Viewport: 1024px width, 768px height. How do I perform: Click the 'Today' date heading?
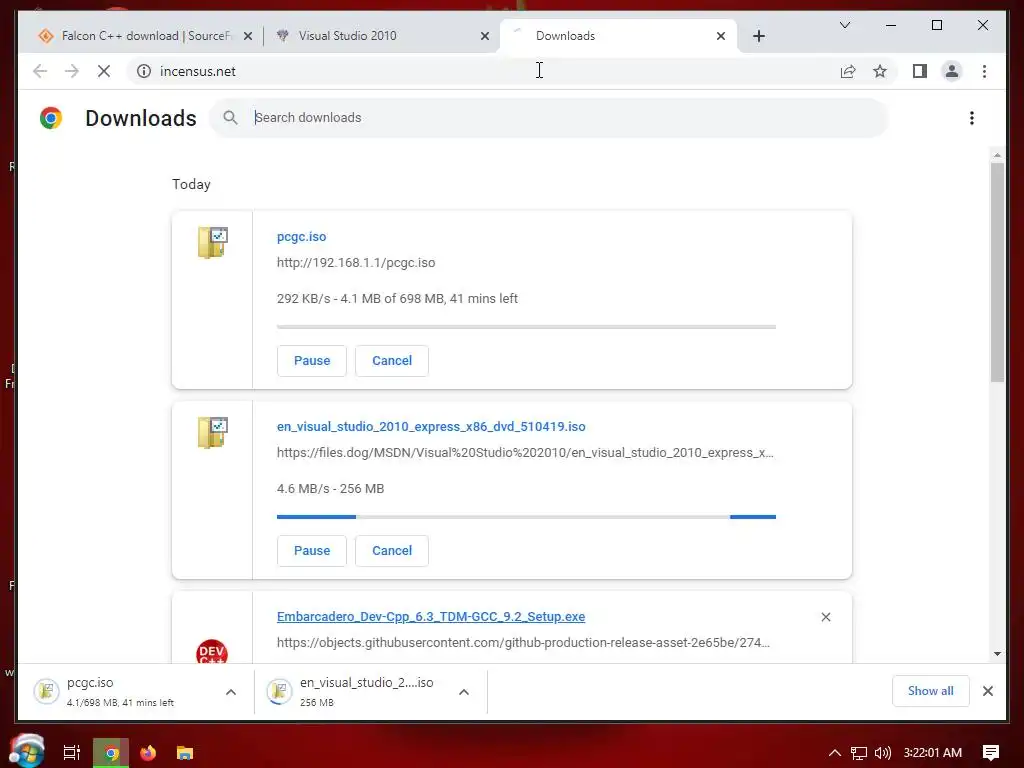(191, 184)
